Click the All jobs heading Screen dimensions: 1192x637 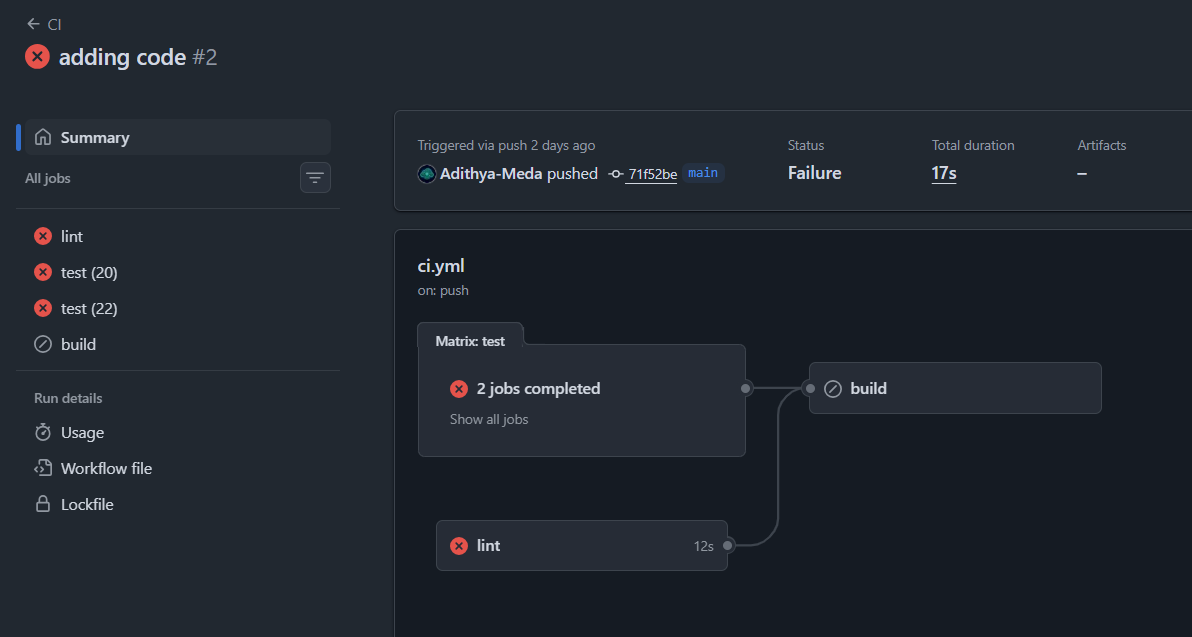pos(48,179)
